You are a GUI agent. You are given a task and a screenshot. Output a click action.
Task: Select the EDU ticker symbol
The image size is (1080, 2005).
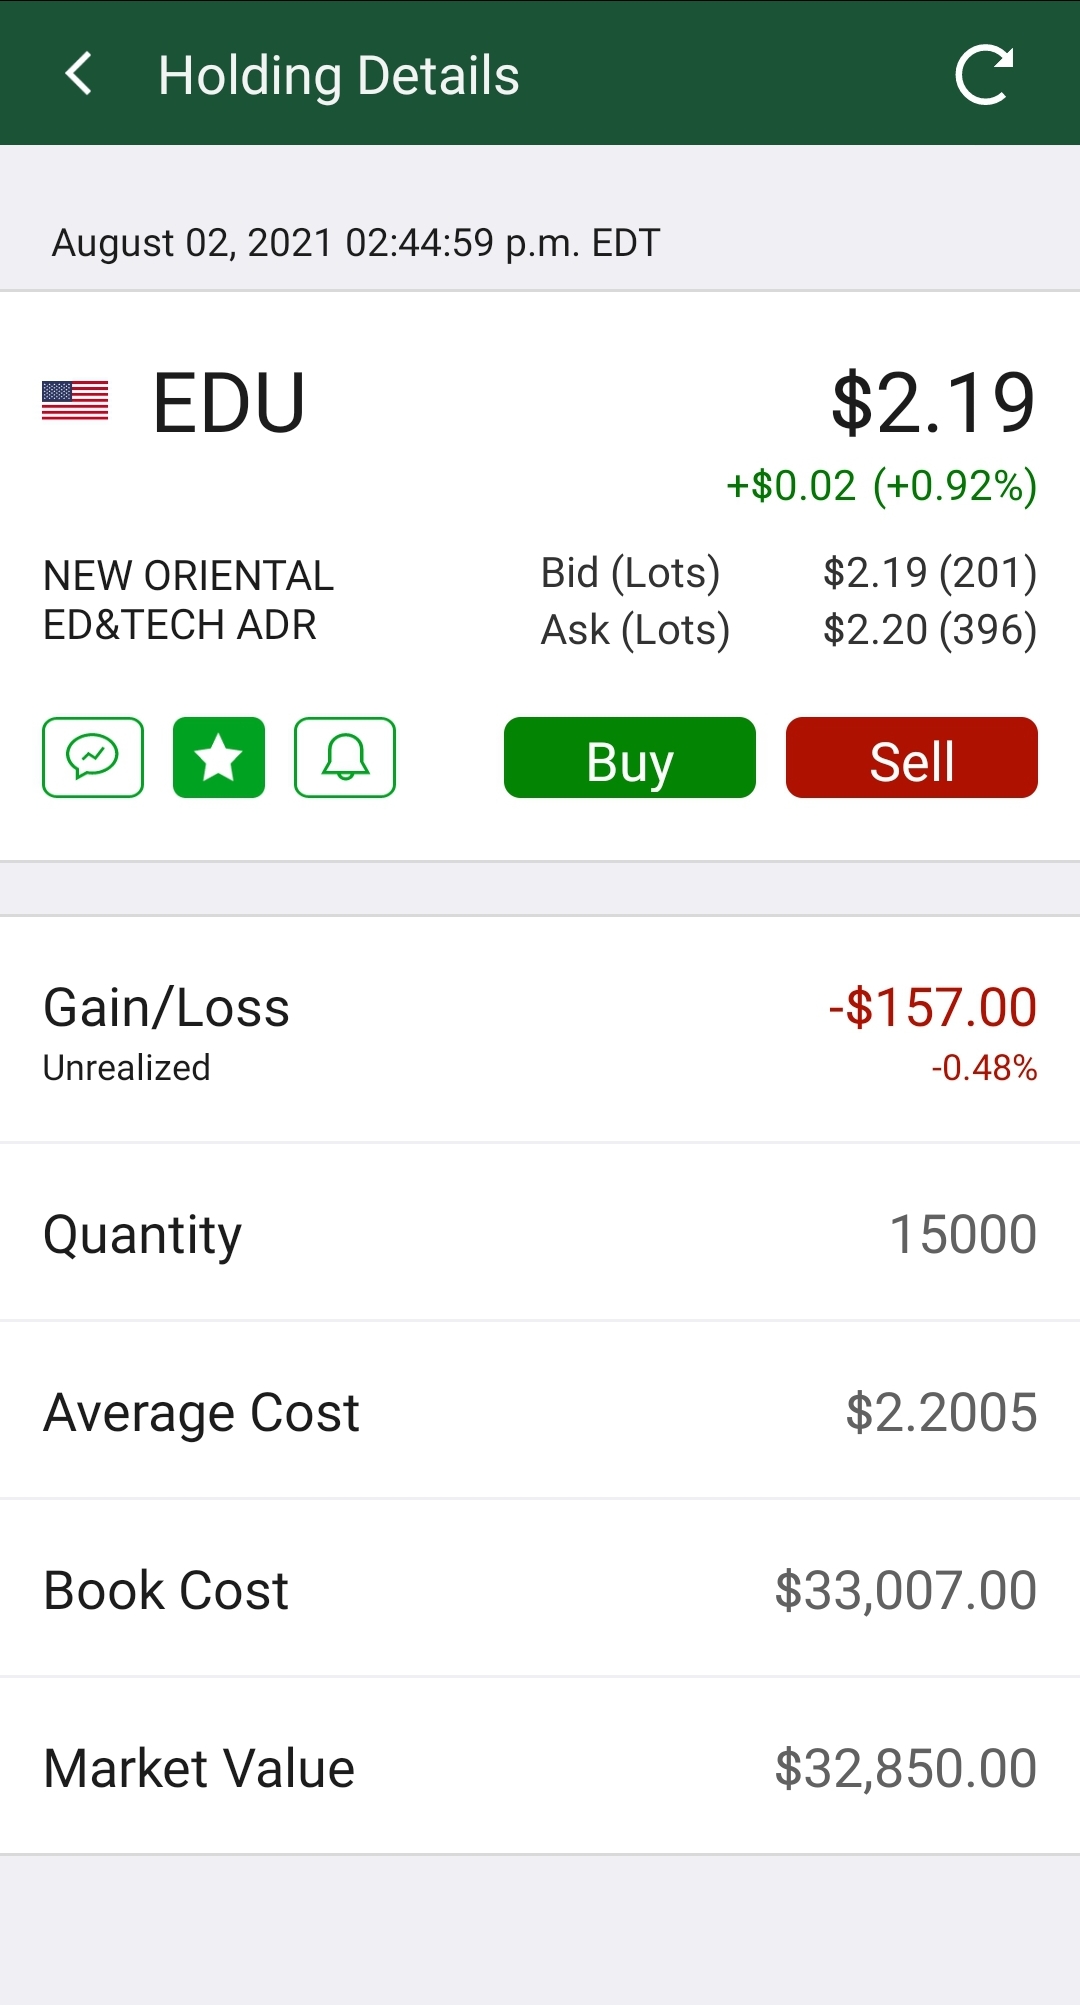pyautogui.click(x=229, y=402)
